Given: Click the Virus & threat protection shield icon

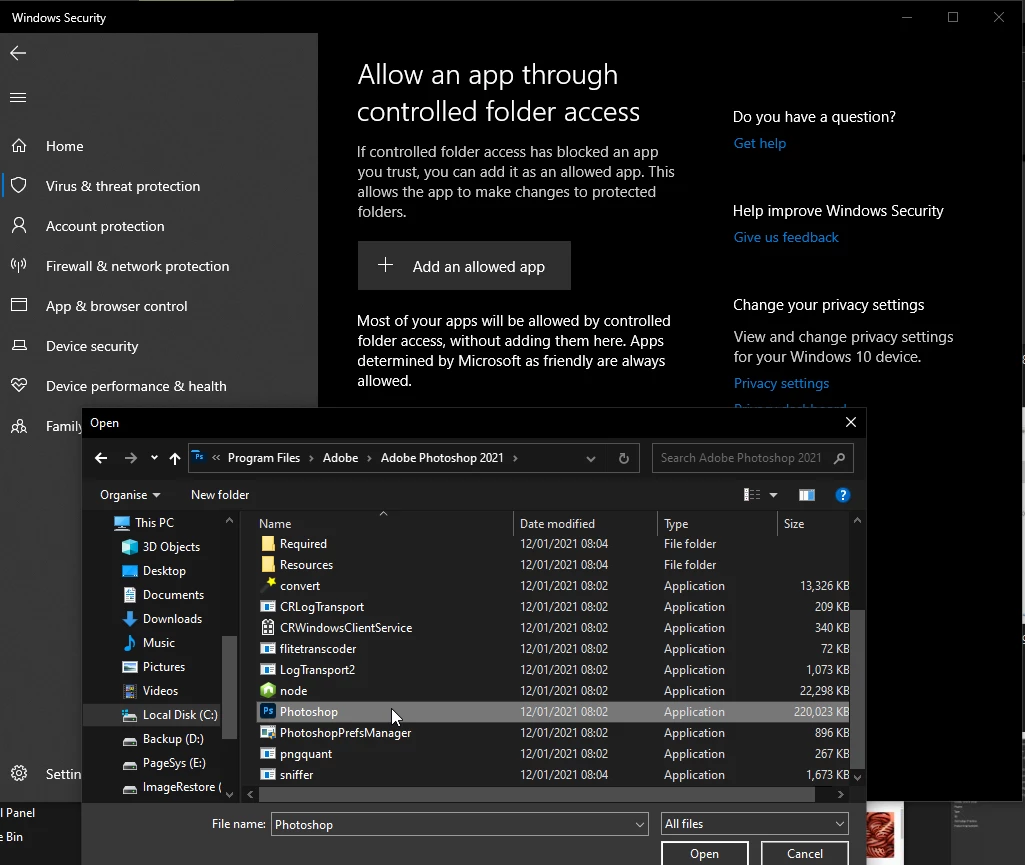Looking at the screenshot, I should click(19, 186).
